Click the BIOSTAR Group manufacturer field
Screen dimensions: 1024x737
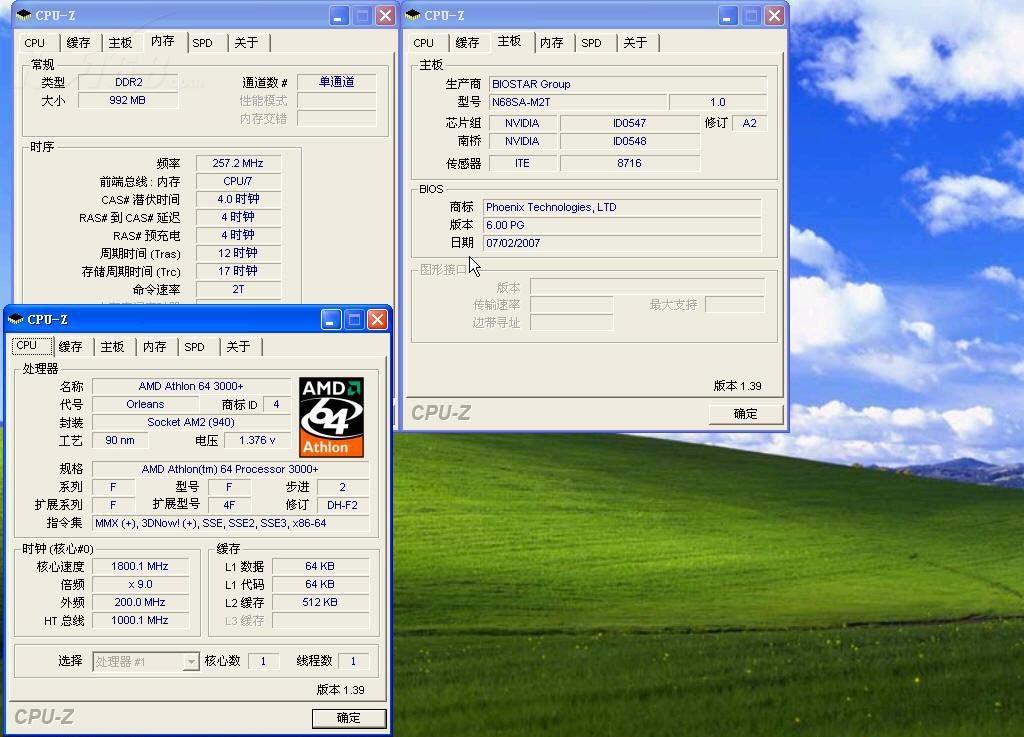tap(628, 84)
